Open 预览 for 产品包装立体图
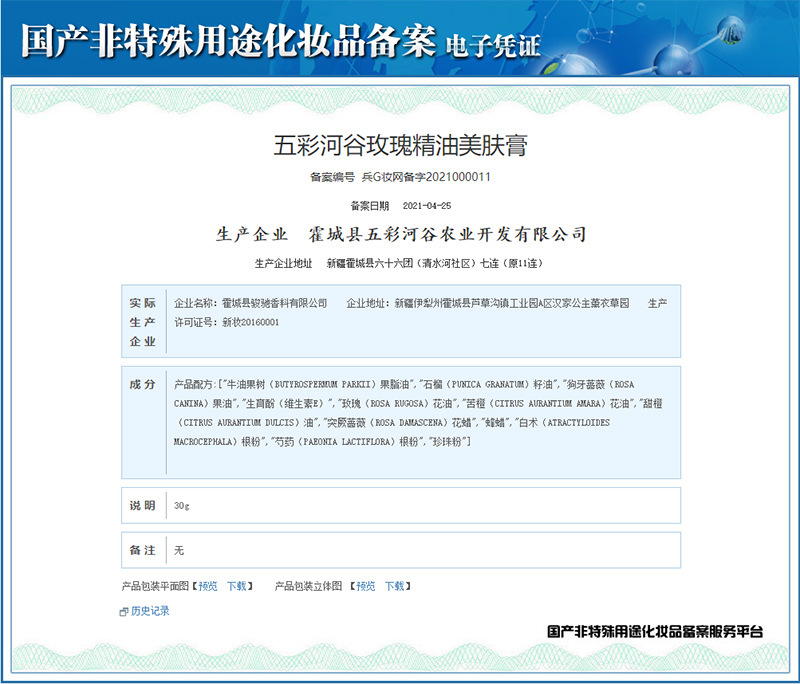Image resolution: width=800 pixels, height=684 pixels. point(365,586)
